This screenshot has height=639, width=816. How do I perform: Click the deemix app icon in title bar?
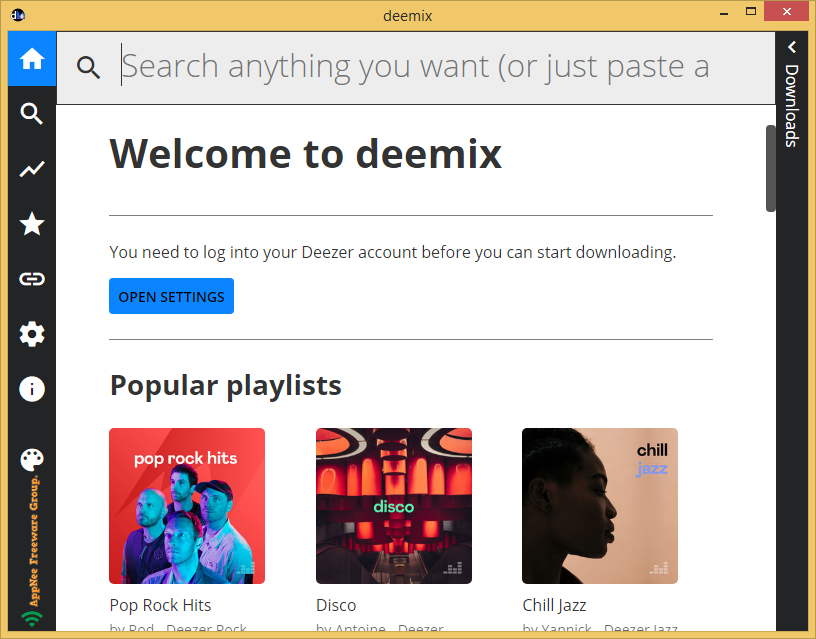18,15
